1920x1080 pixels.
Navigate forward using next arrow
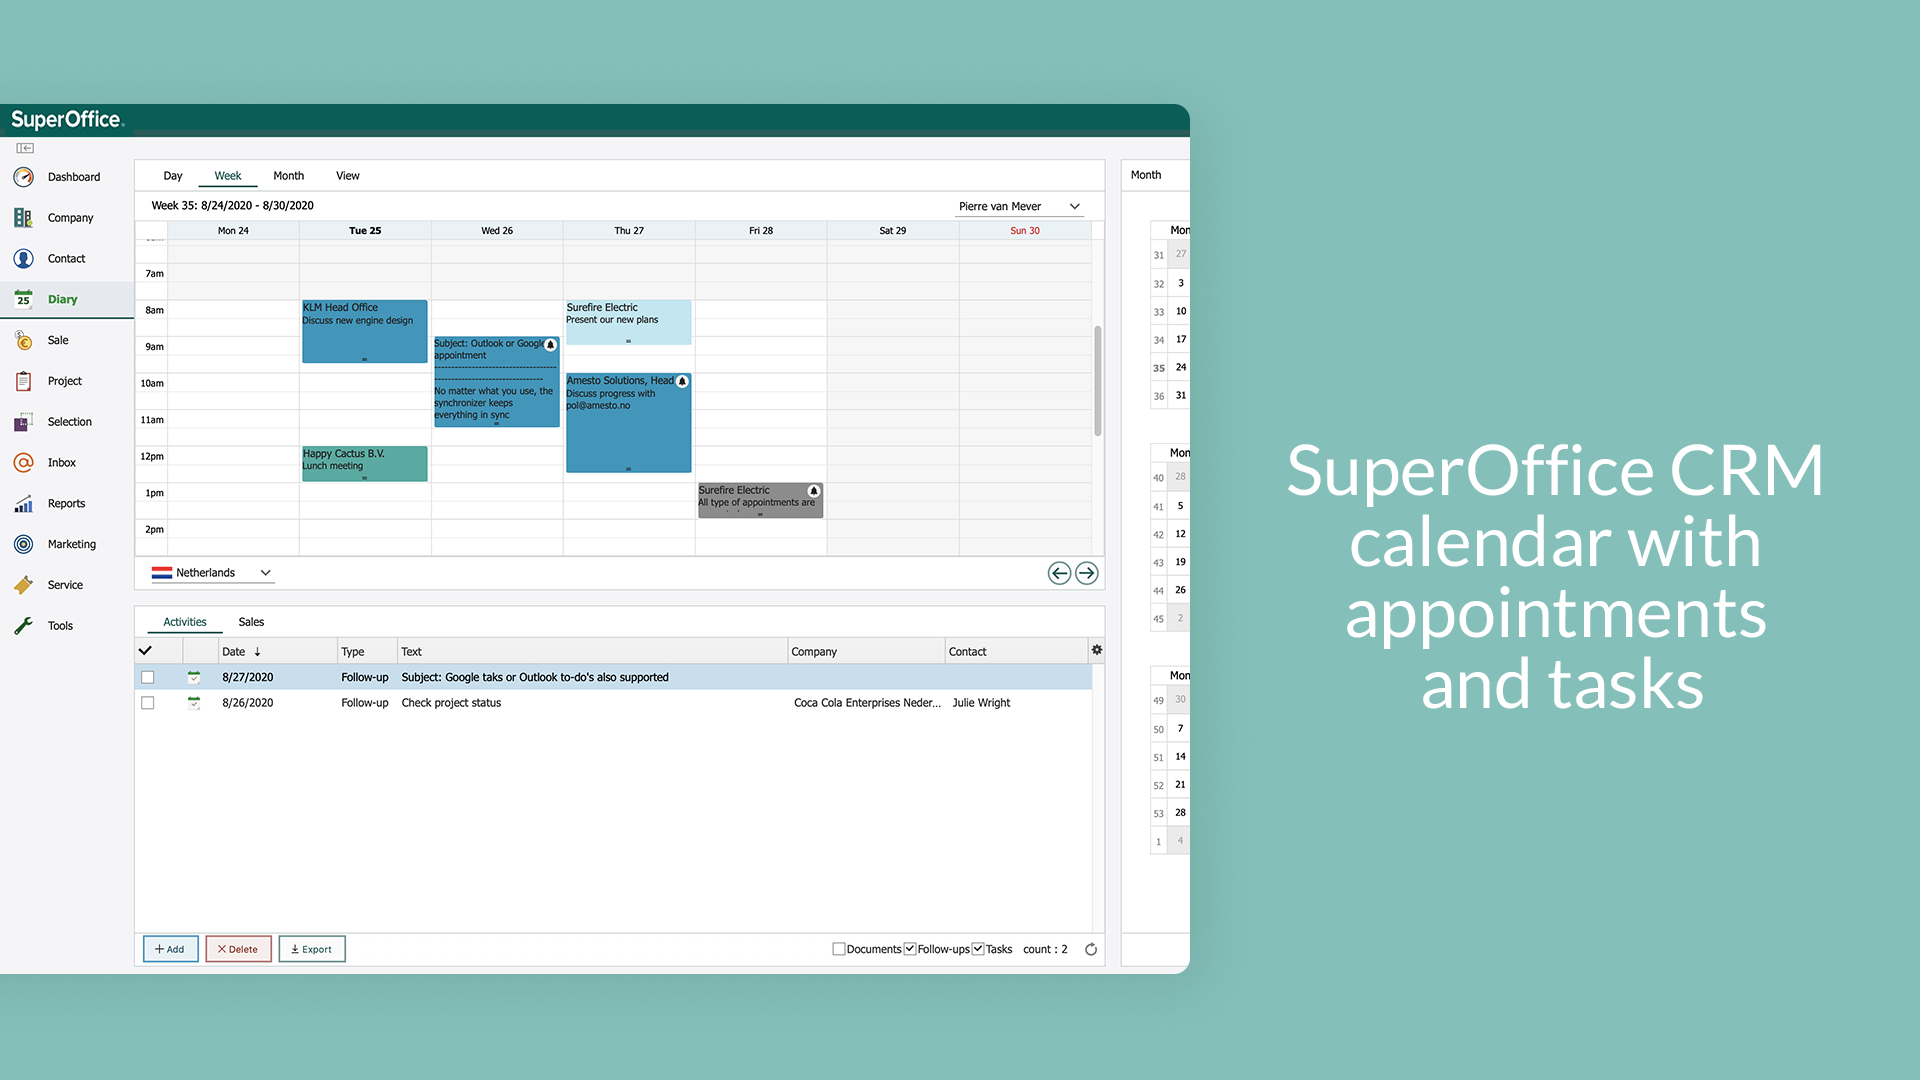click(1087, 572)
